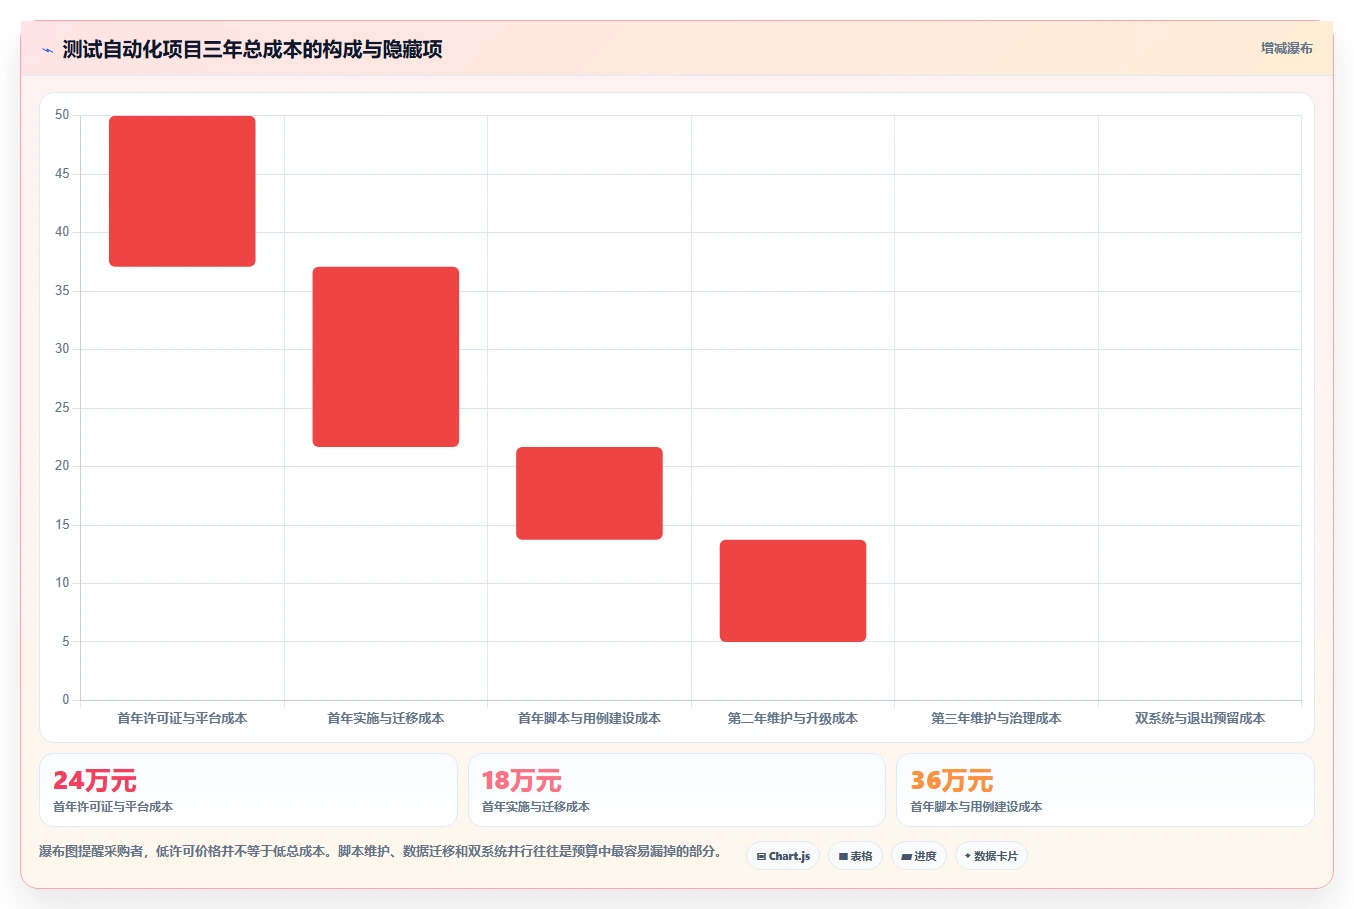Click the 表格 tag chip
This screenshot has height=909, width=1354.
coord(855,856)
